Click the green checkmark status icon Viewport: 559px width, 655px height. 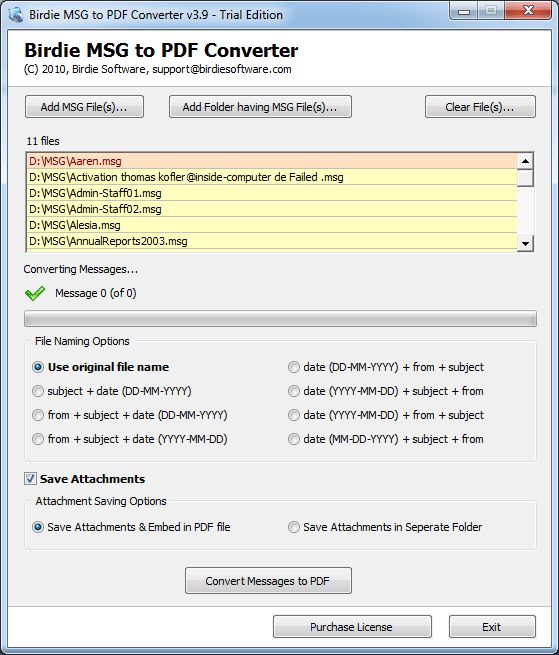point(35,293)
